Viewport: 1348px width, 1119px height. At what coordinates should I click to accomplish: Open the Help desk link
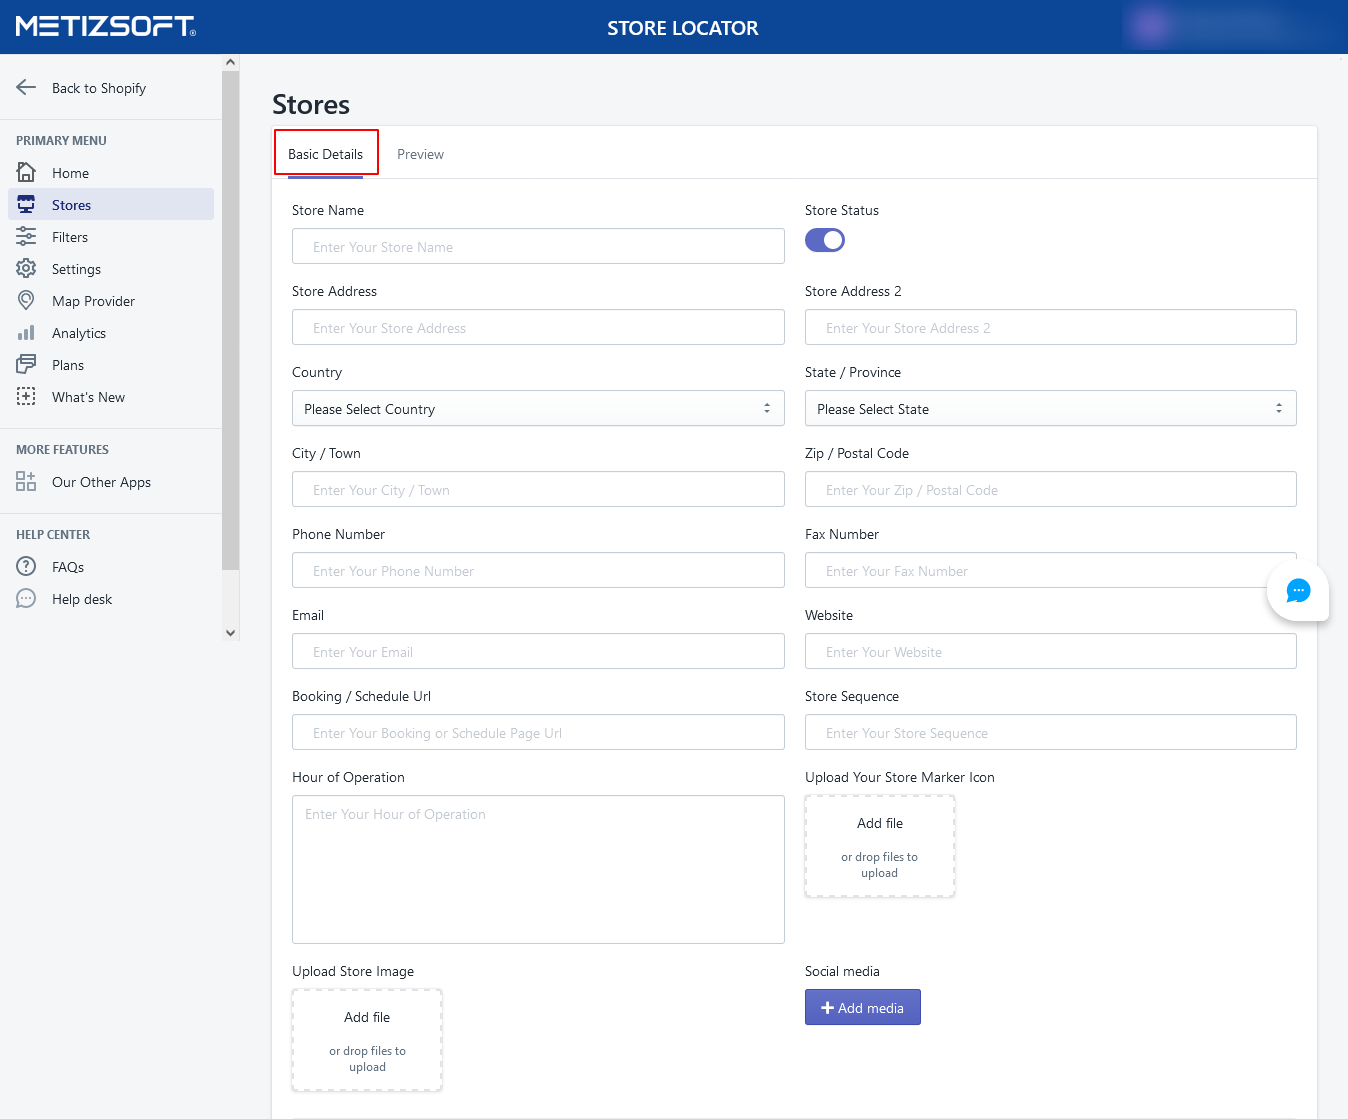pyautogui.click(x=82, y=599)
